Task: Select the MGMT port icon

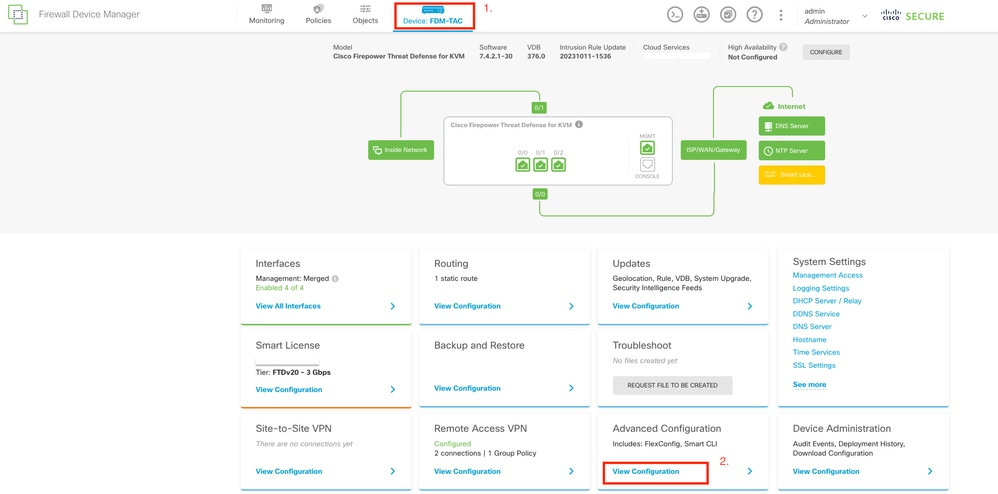Action: (647, 148)
